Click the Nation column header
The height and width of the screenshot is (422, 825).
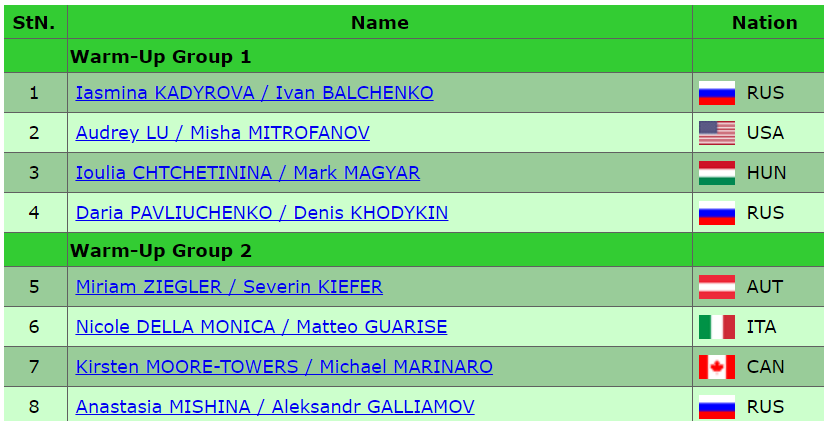764,22
